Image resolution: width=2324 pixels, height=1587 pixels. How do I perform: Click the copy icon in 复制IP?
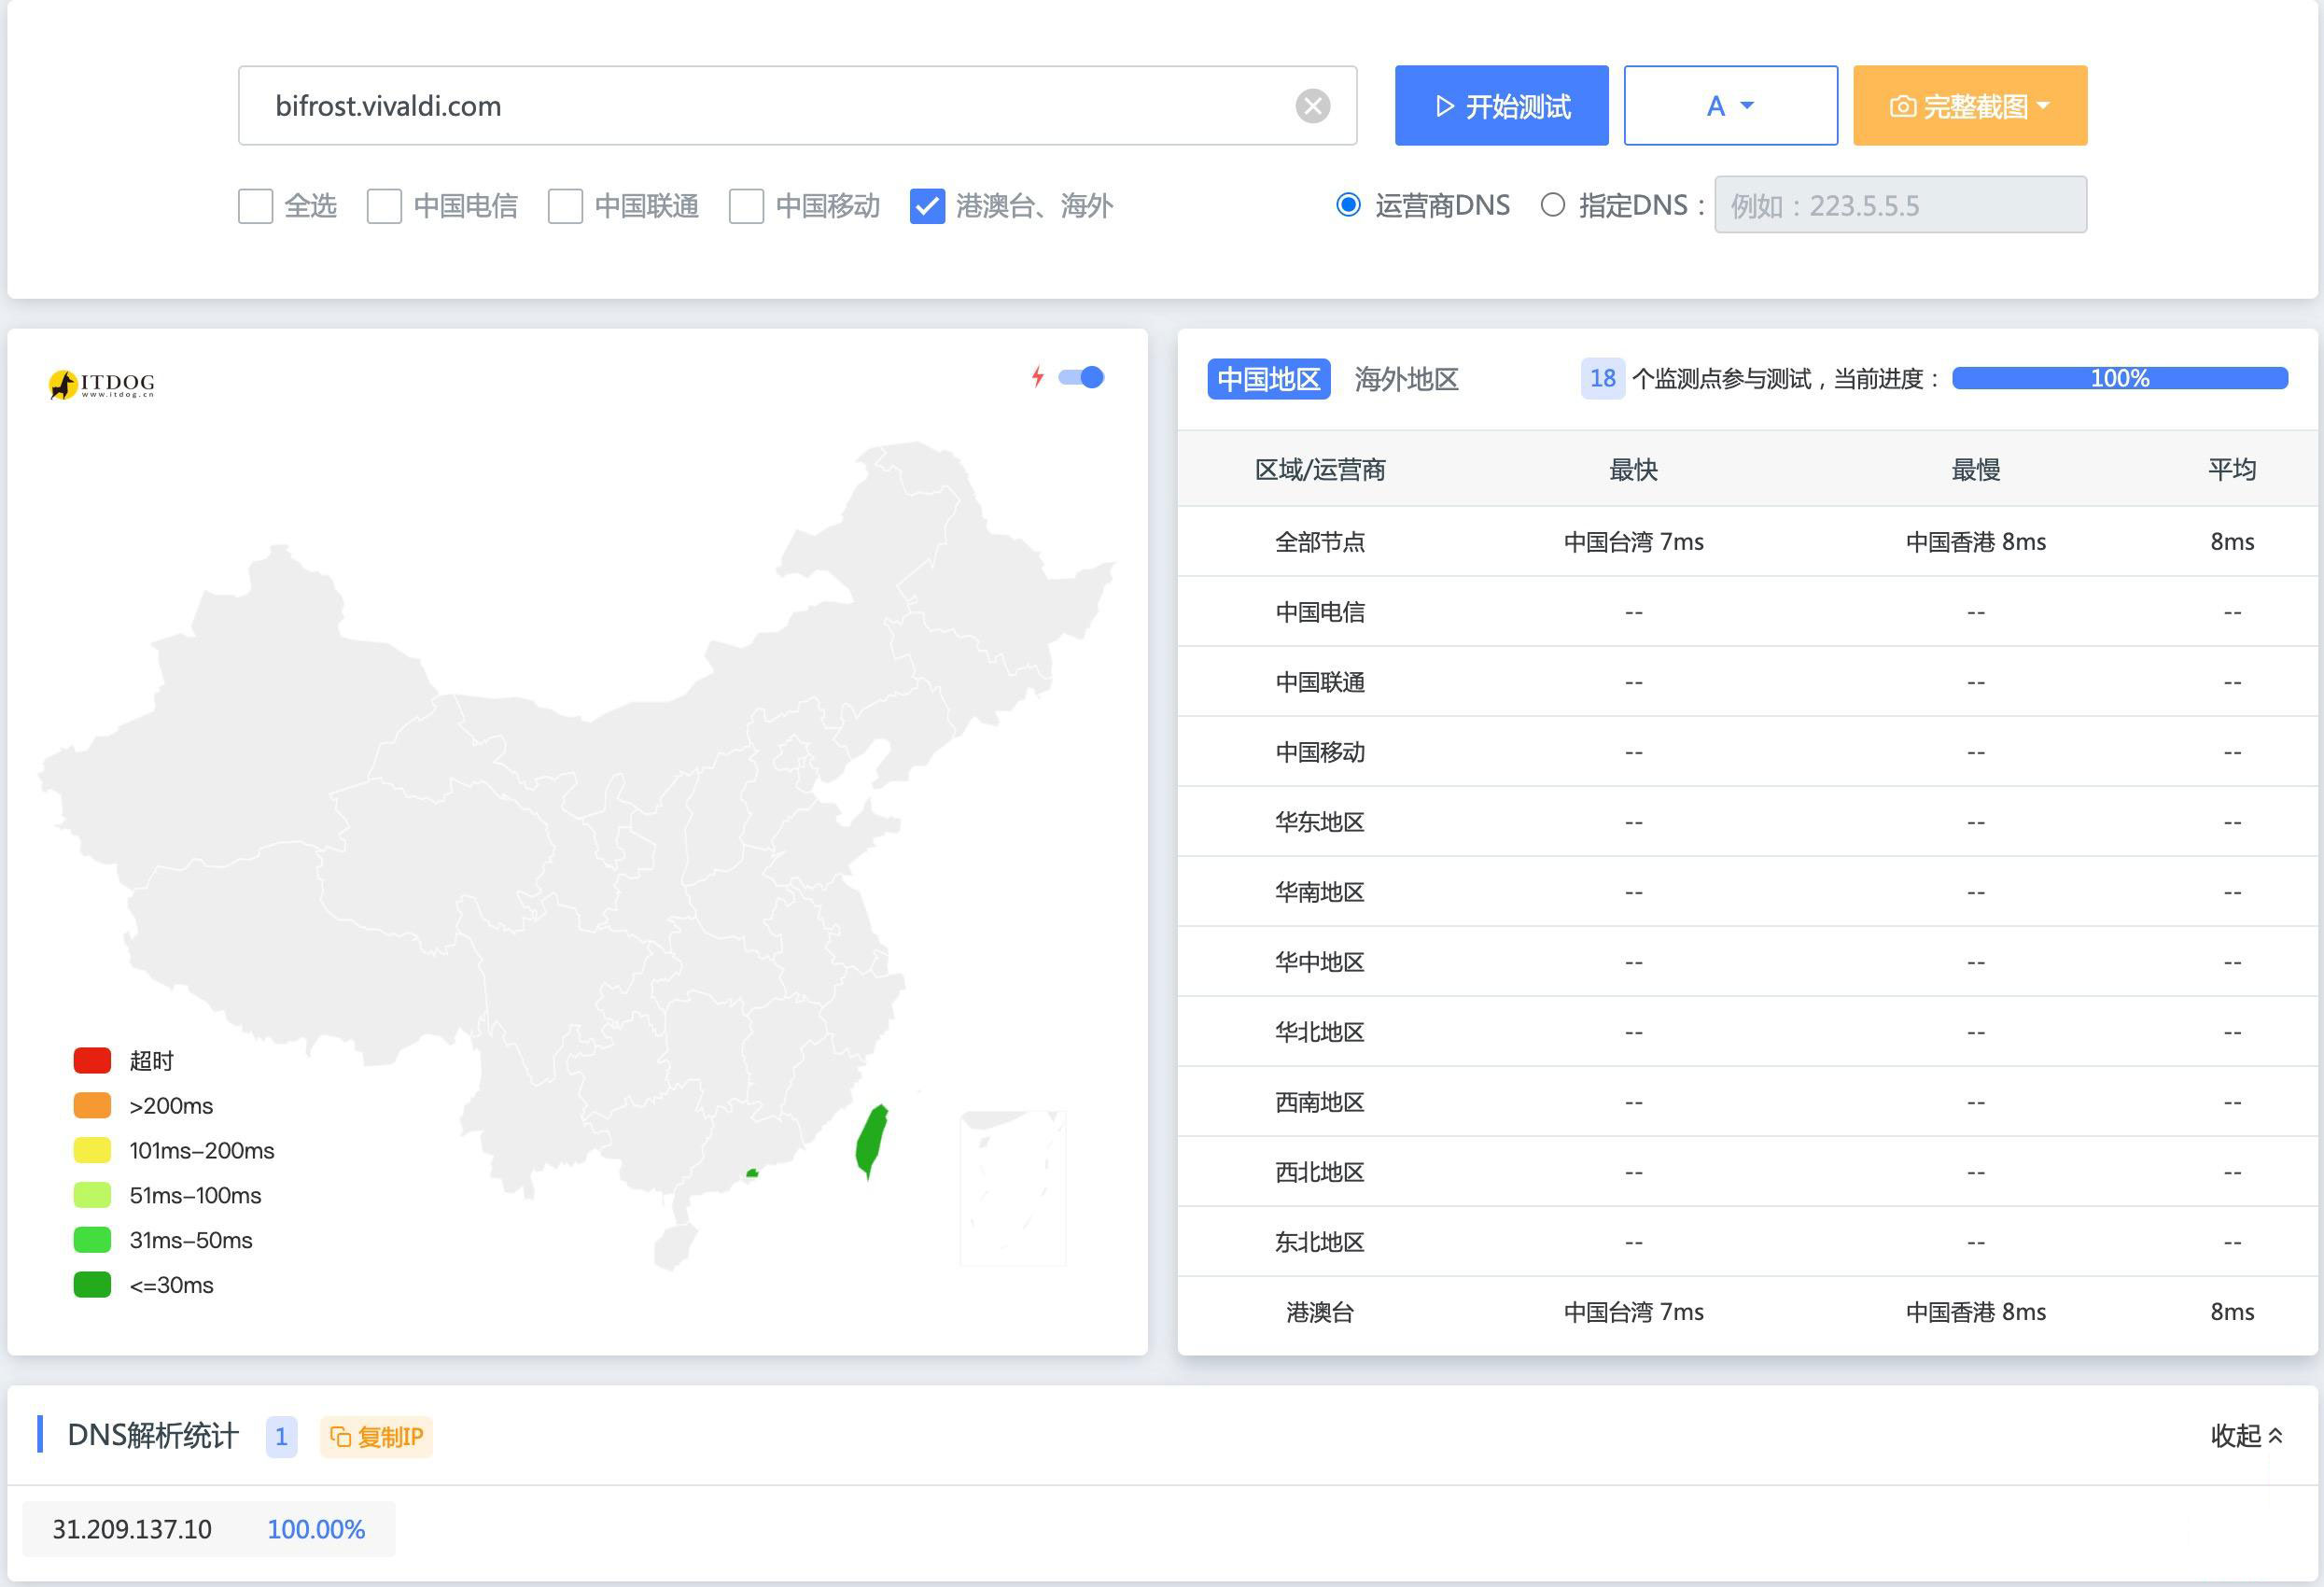[341, 1437]
